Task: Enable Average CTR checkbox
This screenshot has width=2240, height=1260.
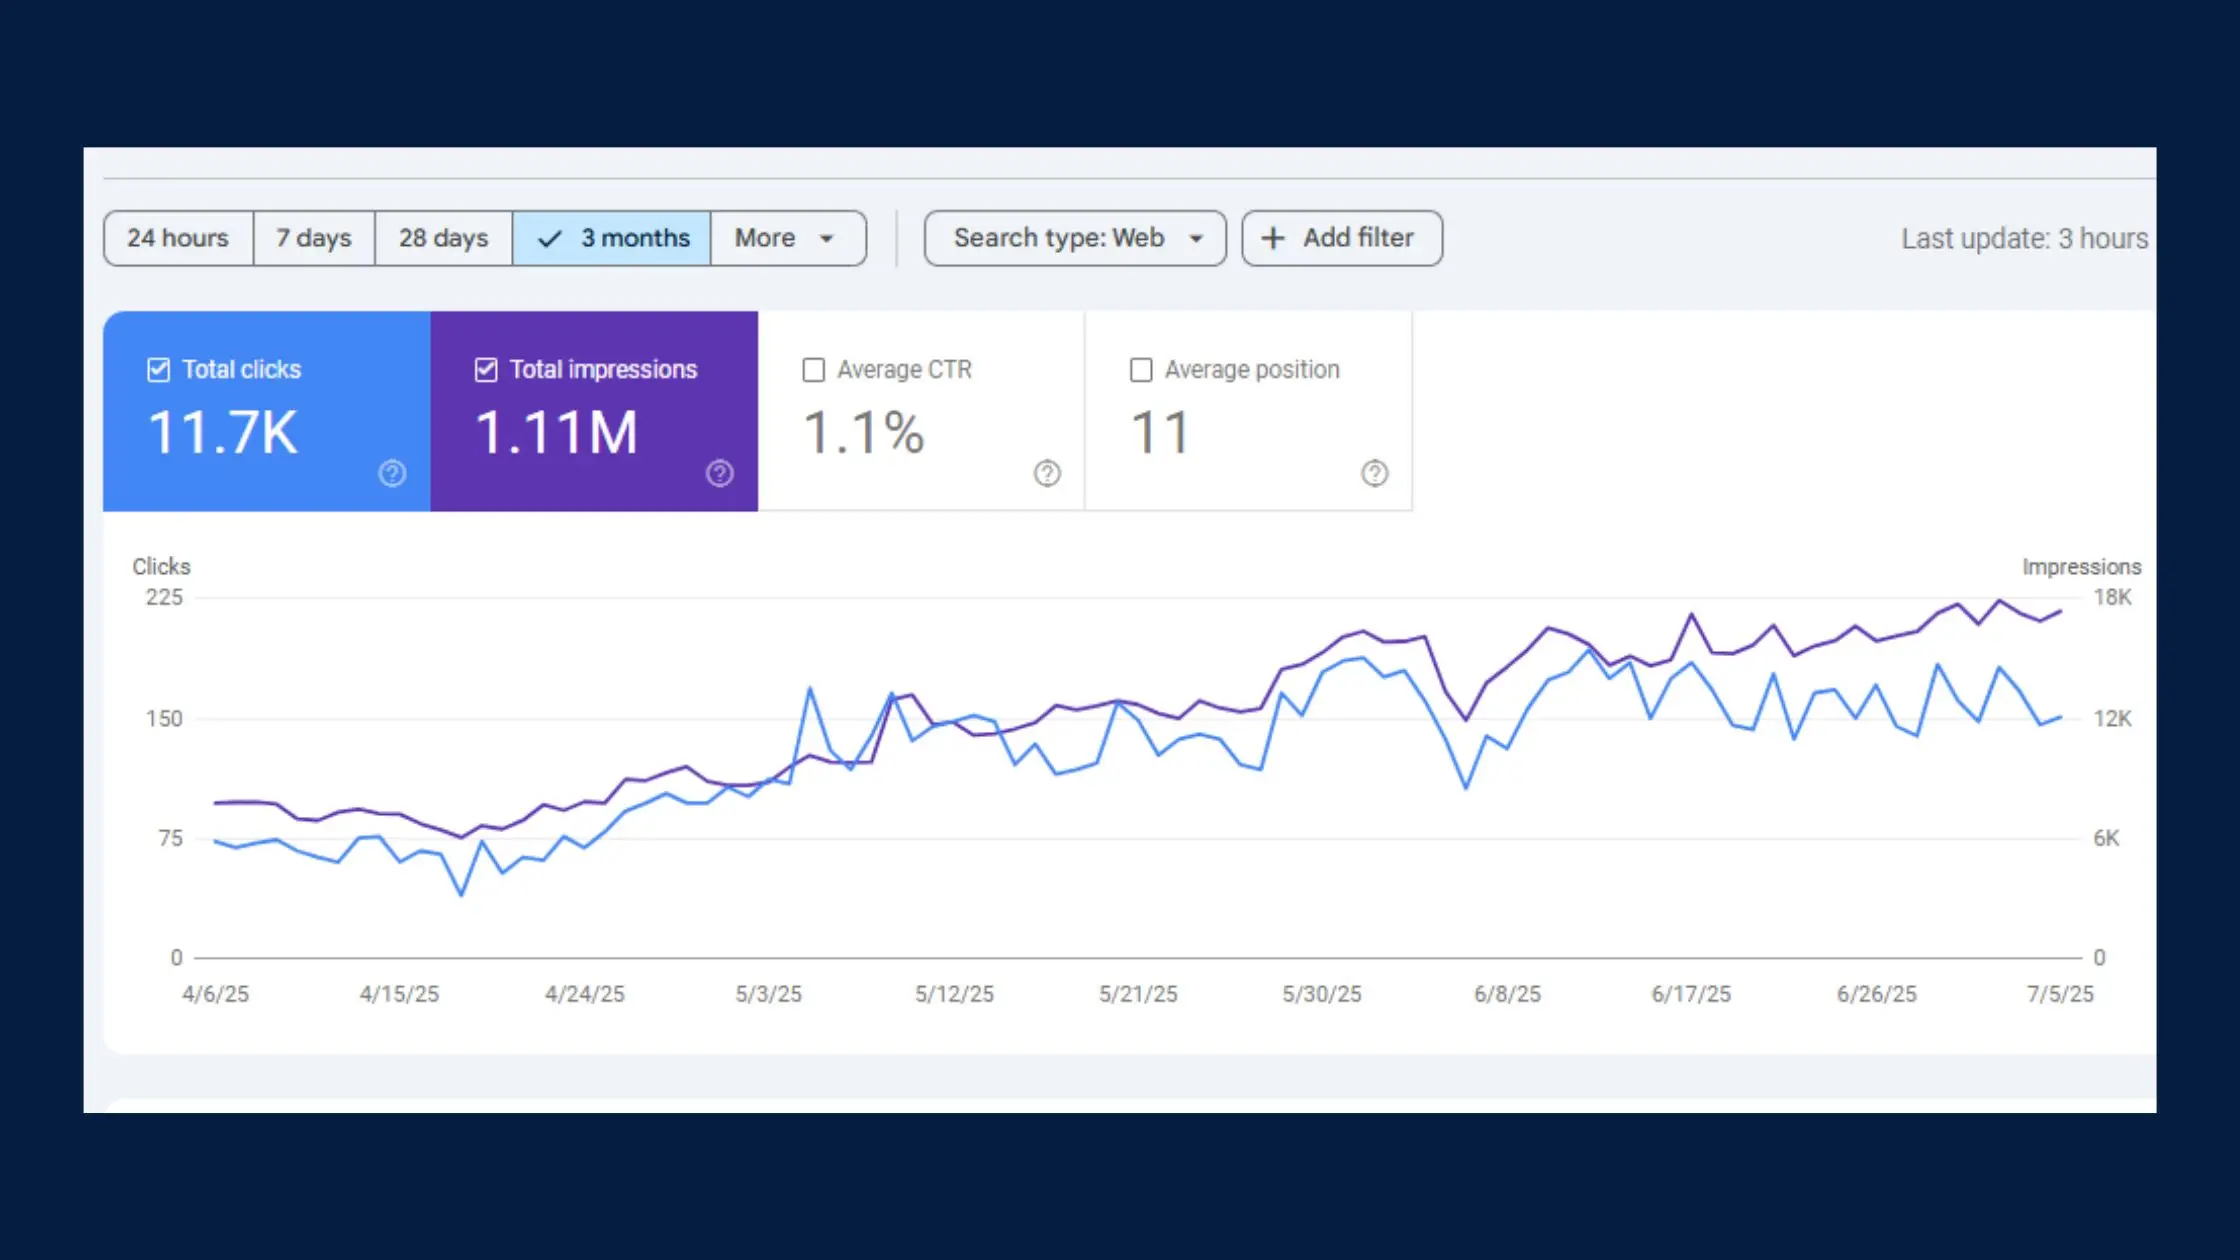Action: pos(814,370)
